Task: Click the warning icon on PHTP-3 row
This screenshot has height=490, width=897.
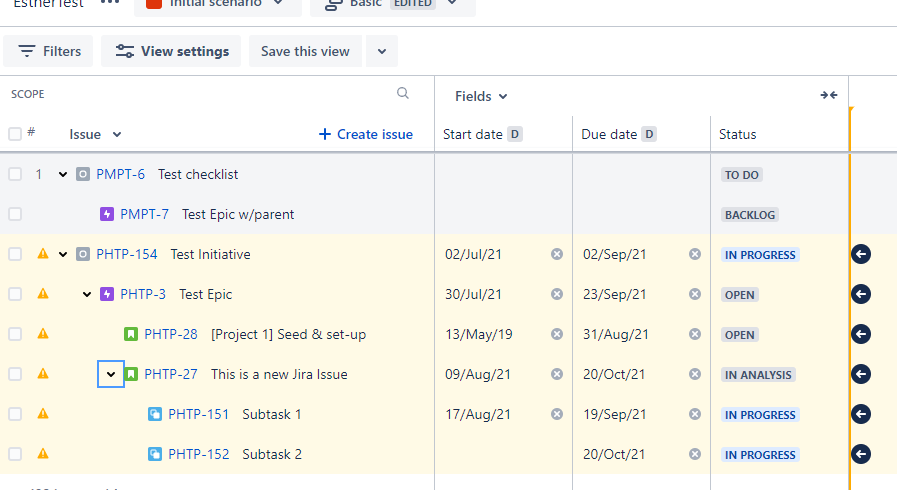Action: click(x=43, y=293)
